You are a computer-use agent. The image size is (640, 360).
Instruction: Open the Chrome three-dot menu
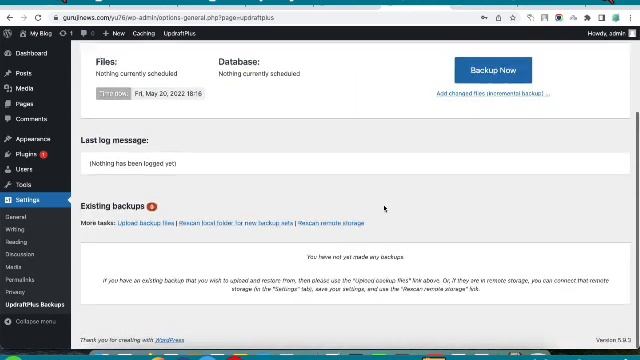pyautogui.click(x=630, y=18)
